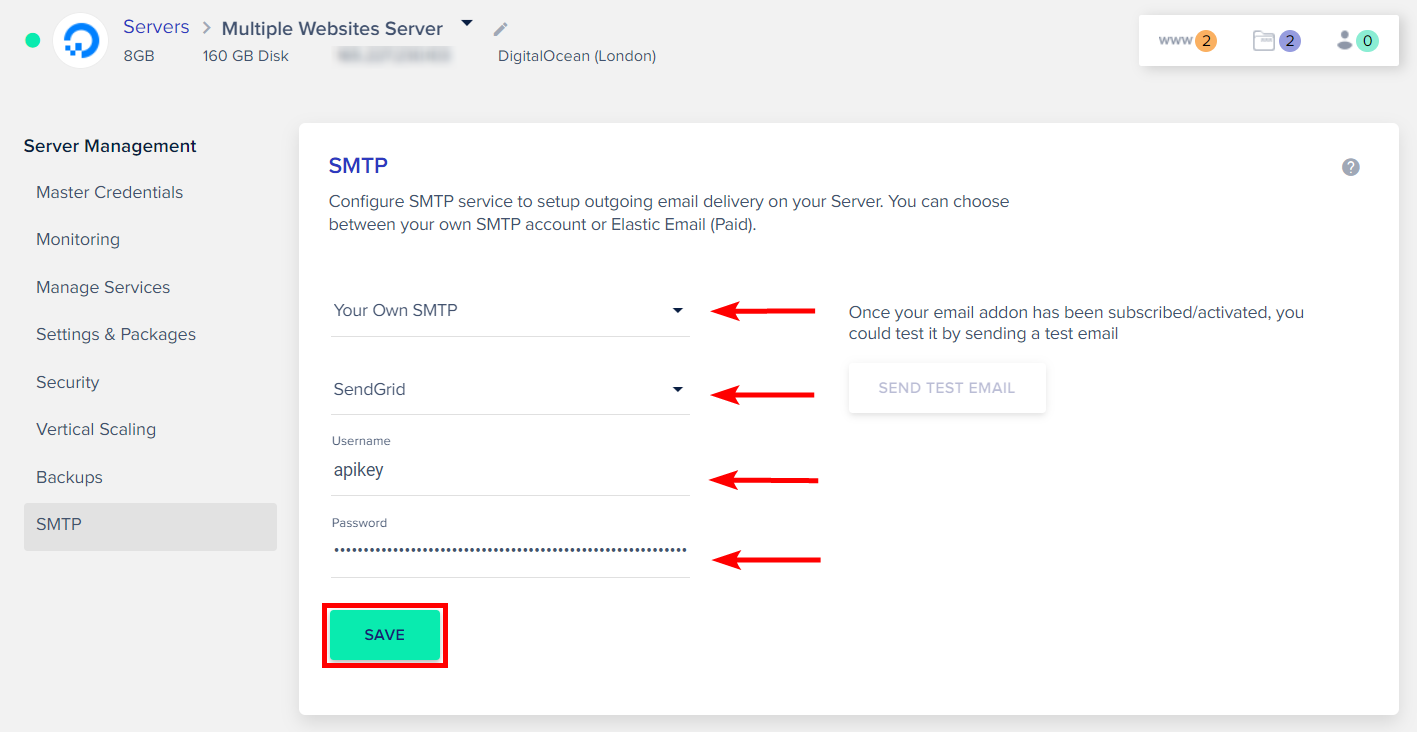Open the Your Own SMTP dropdown
The height and width of the screenshot is (732, 1417).
[x=510, y=311]
